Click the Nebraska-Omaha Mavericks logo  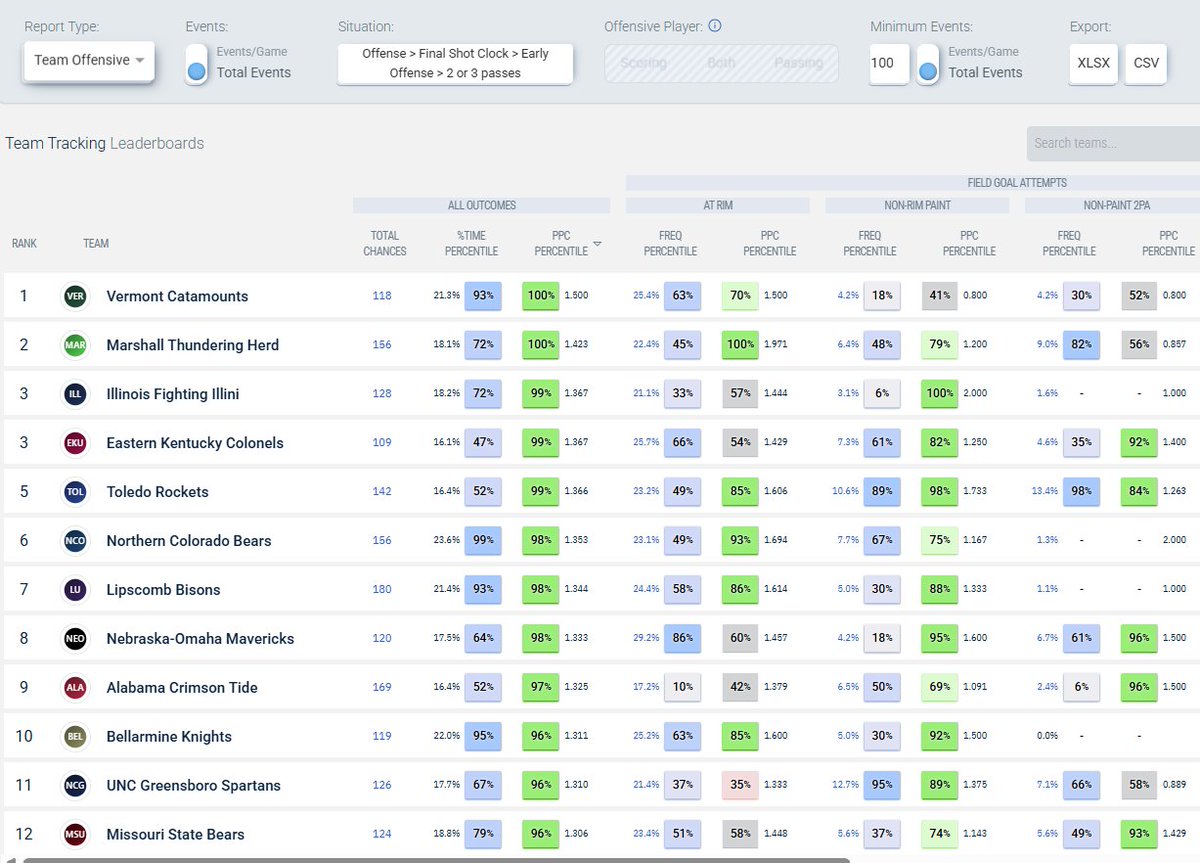pyautogui.click(x=75, y=638)
